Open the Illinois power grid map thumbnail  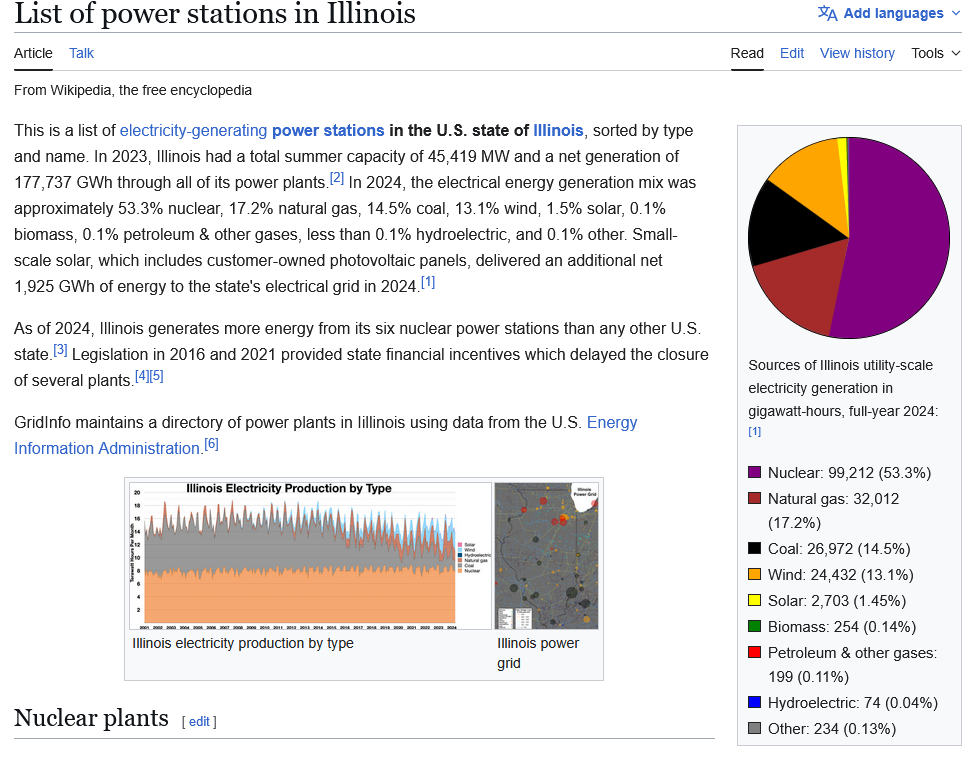point(546,556)
